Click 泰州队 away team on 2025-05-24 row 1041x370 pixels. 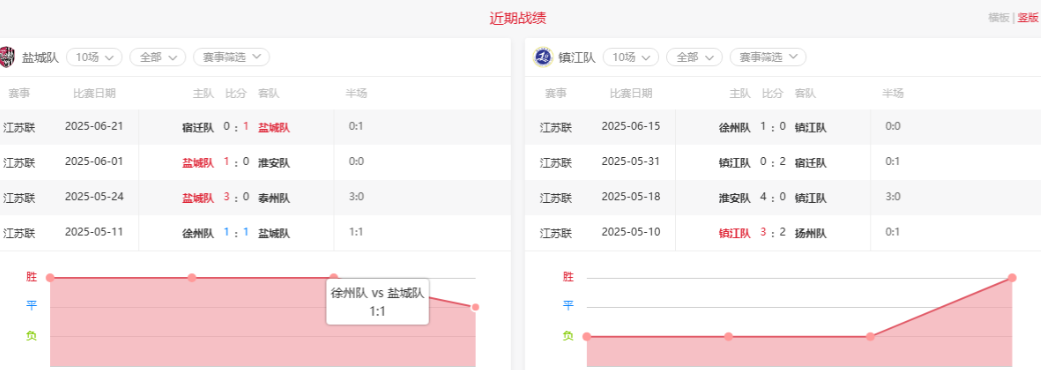[x=274, y=198]
